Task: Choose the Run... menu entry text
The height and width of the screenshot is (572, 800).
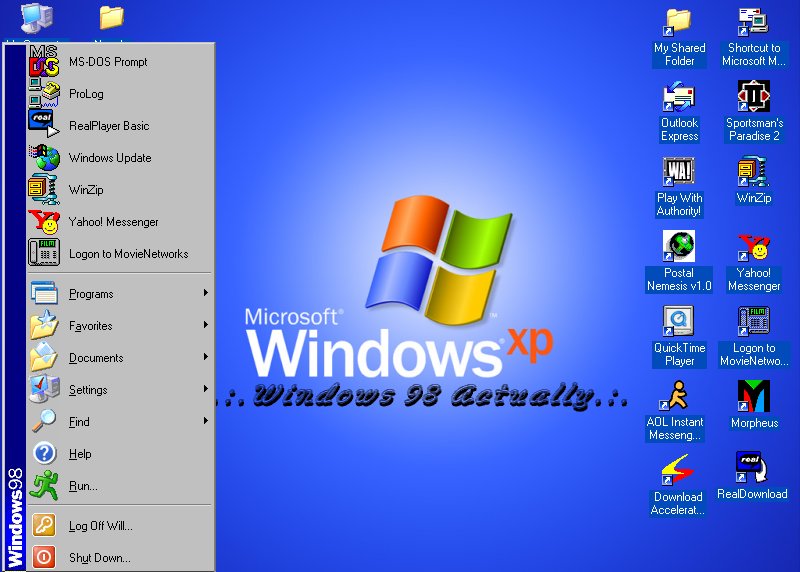Action: 83,486
